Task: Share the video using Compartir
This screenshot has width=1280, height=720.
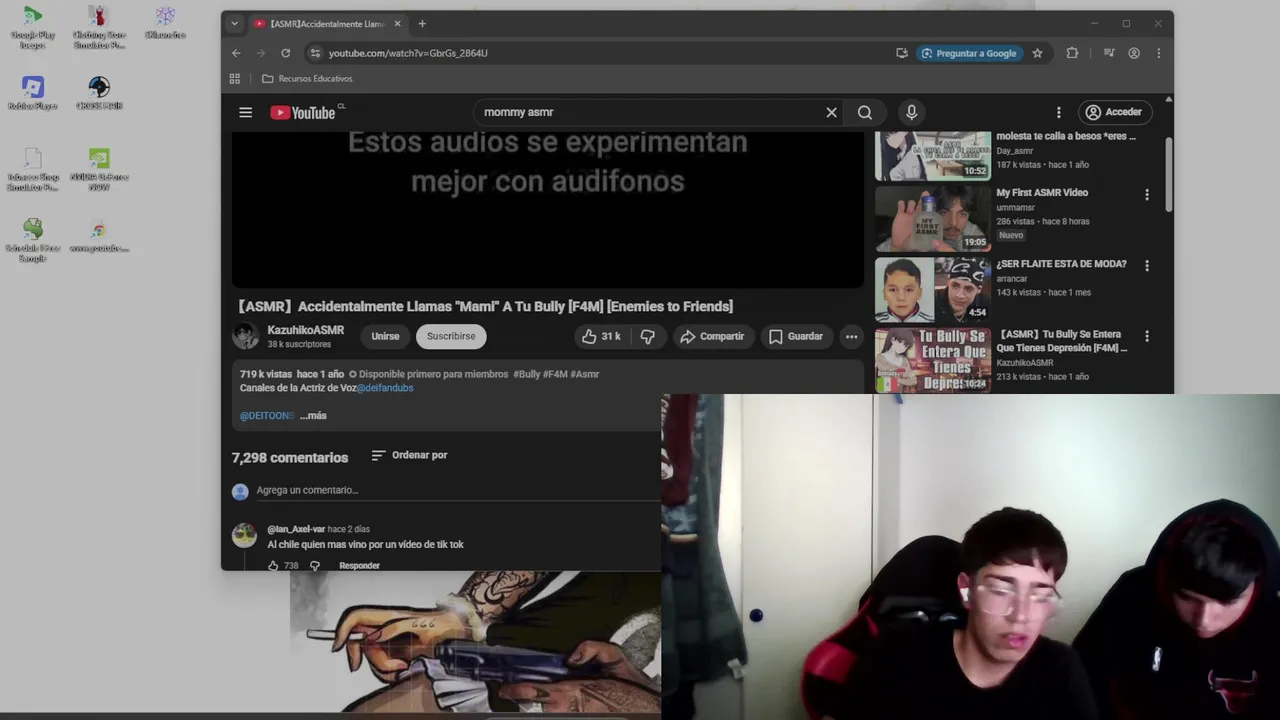Action: [712, 336]
